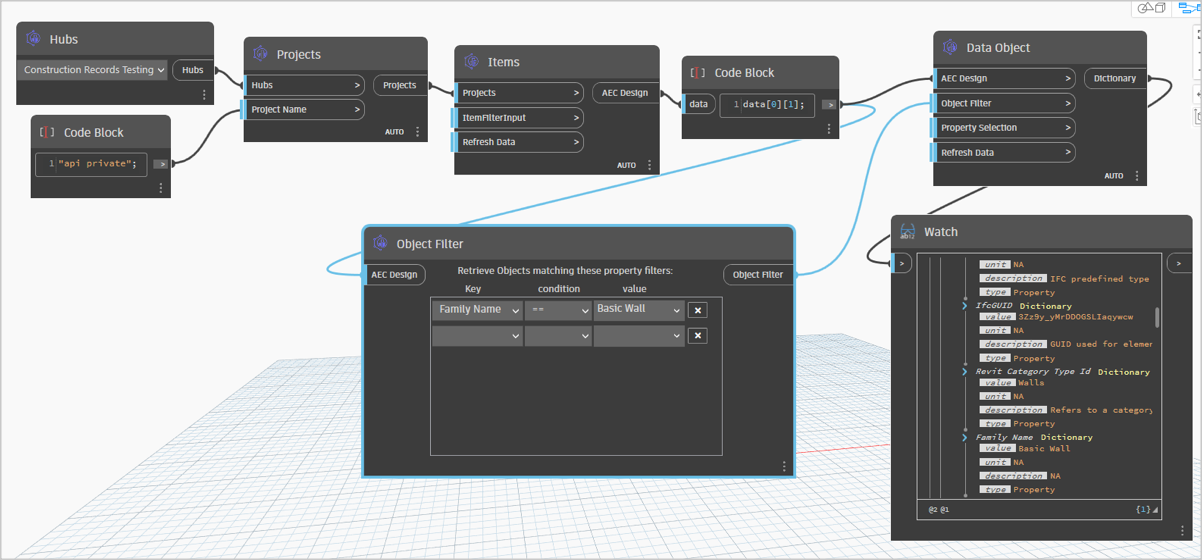This screenshot has height=560, width=1202.
Task: Open the three-dot menu on "api private" Code Block
Action: [x=161, y=188]
